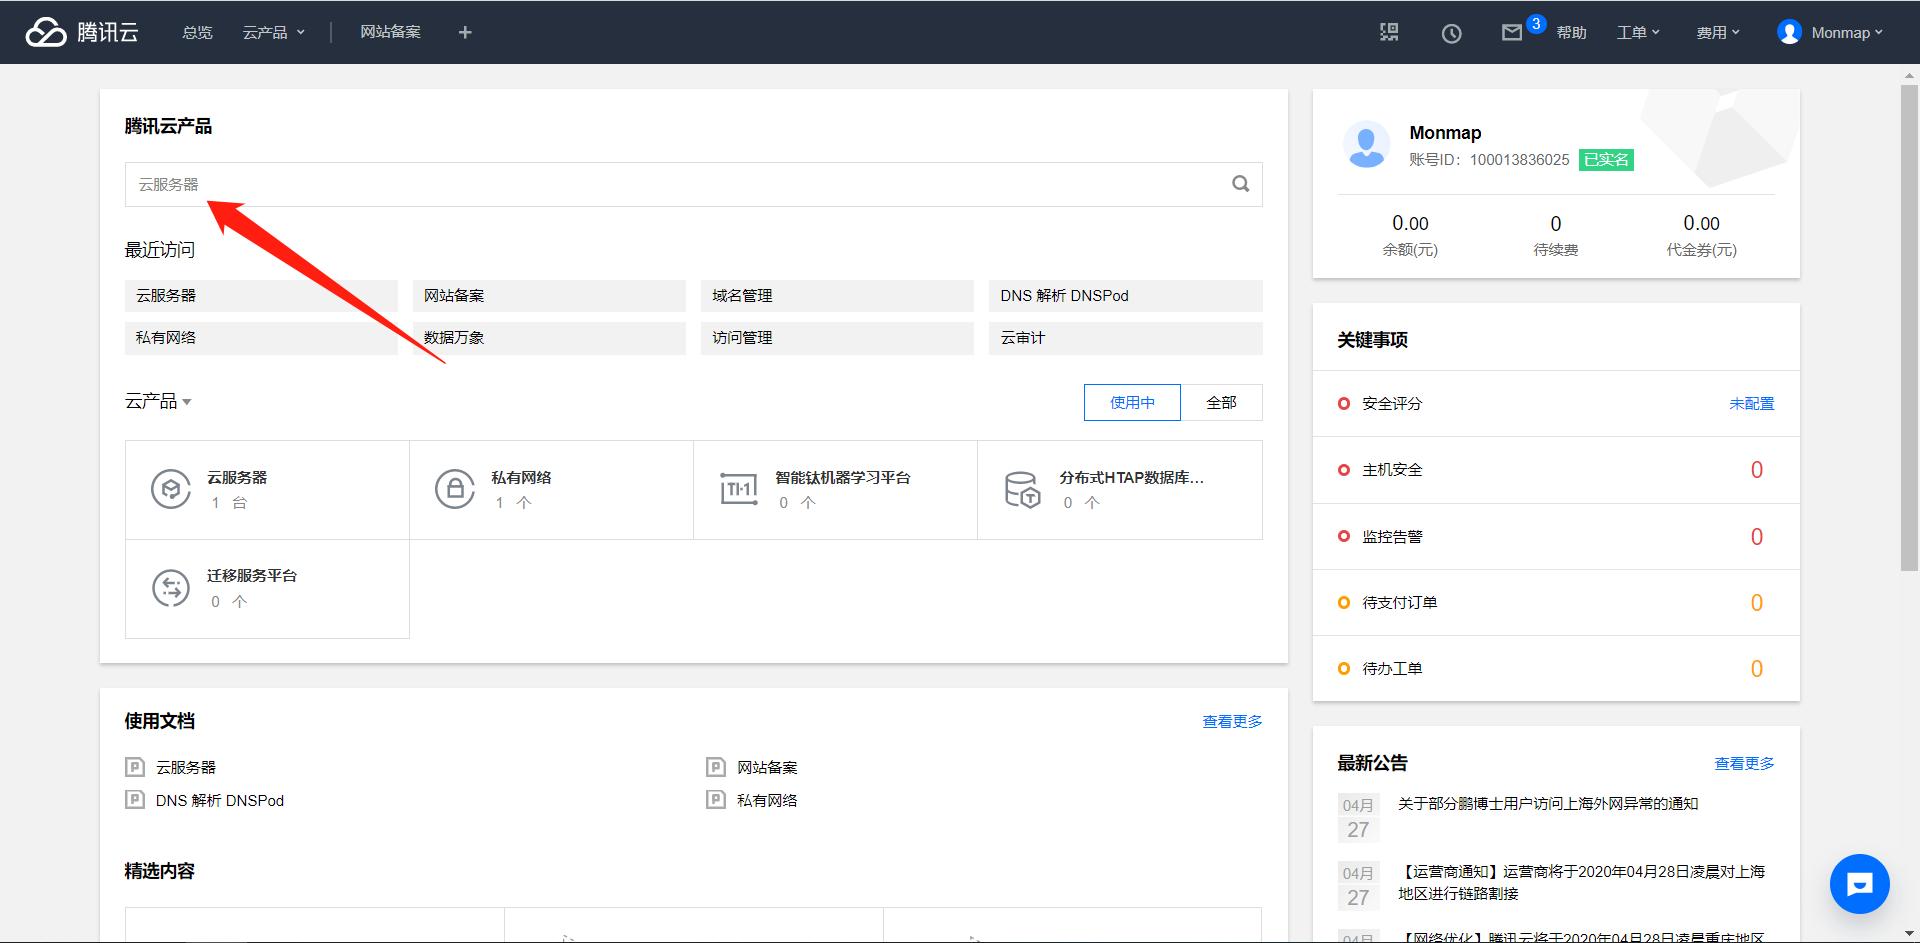Click inside the 云服务器 search field

[600, 184]
